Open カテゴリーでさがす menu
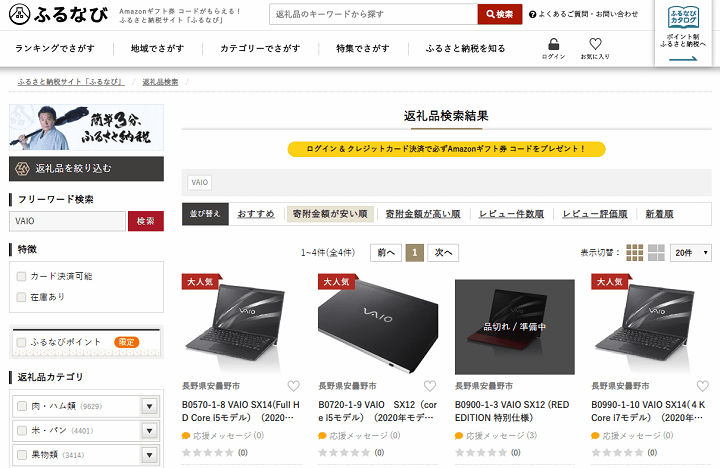 tap(260, 48)
